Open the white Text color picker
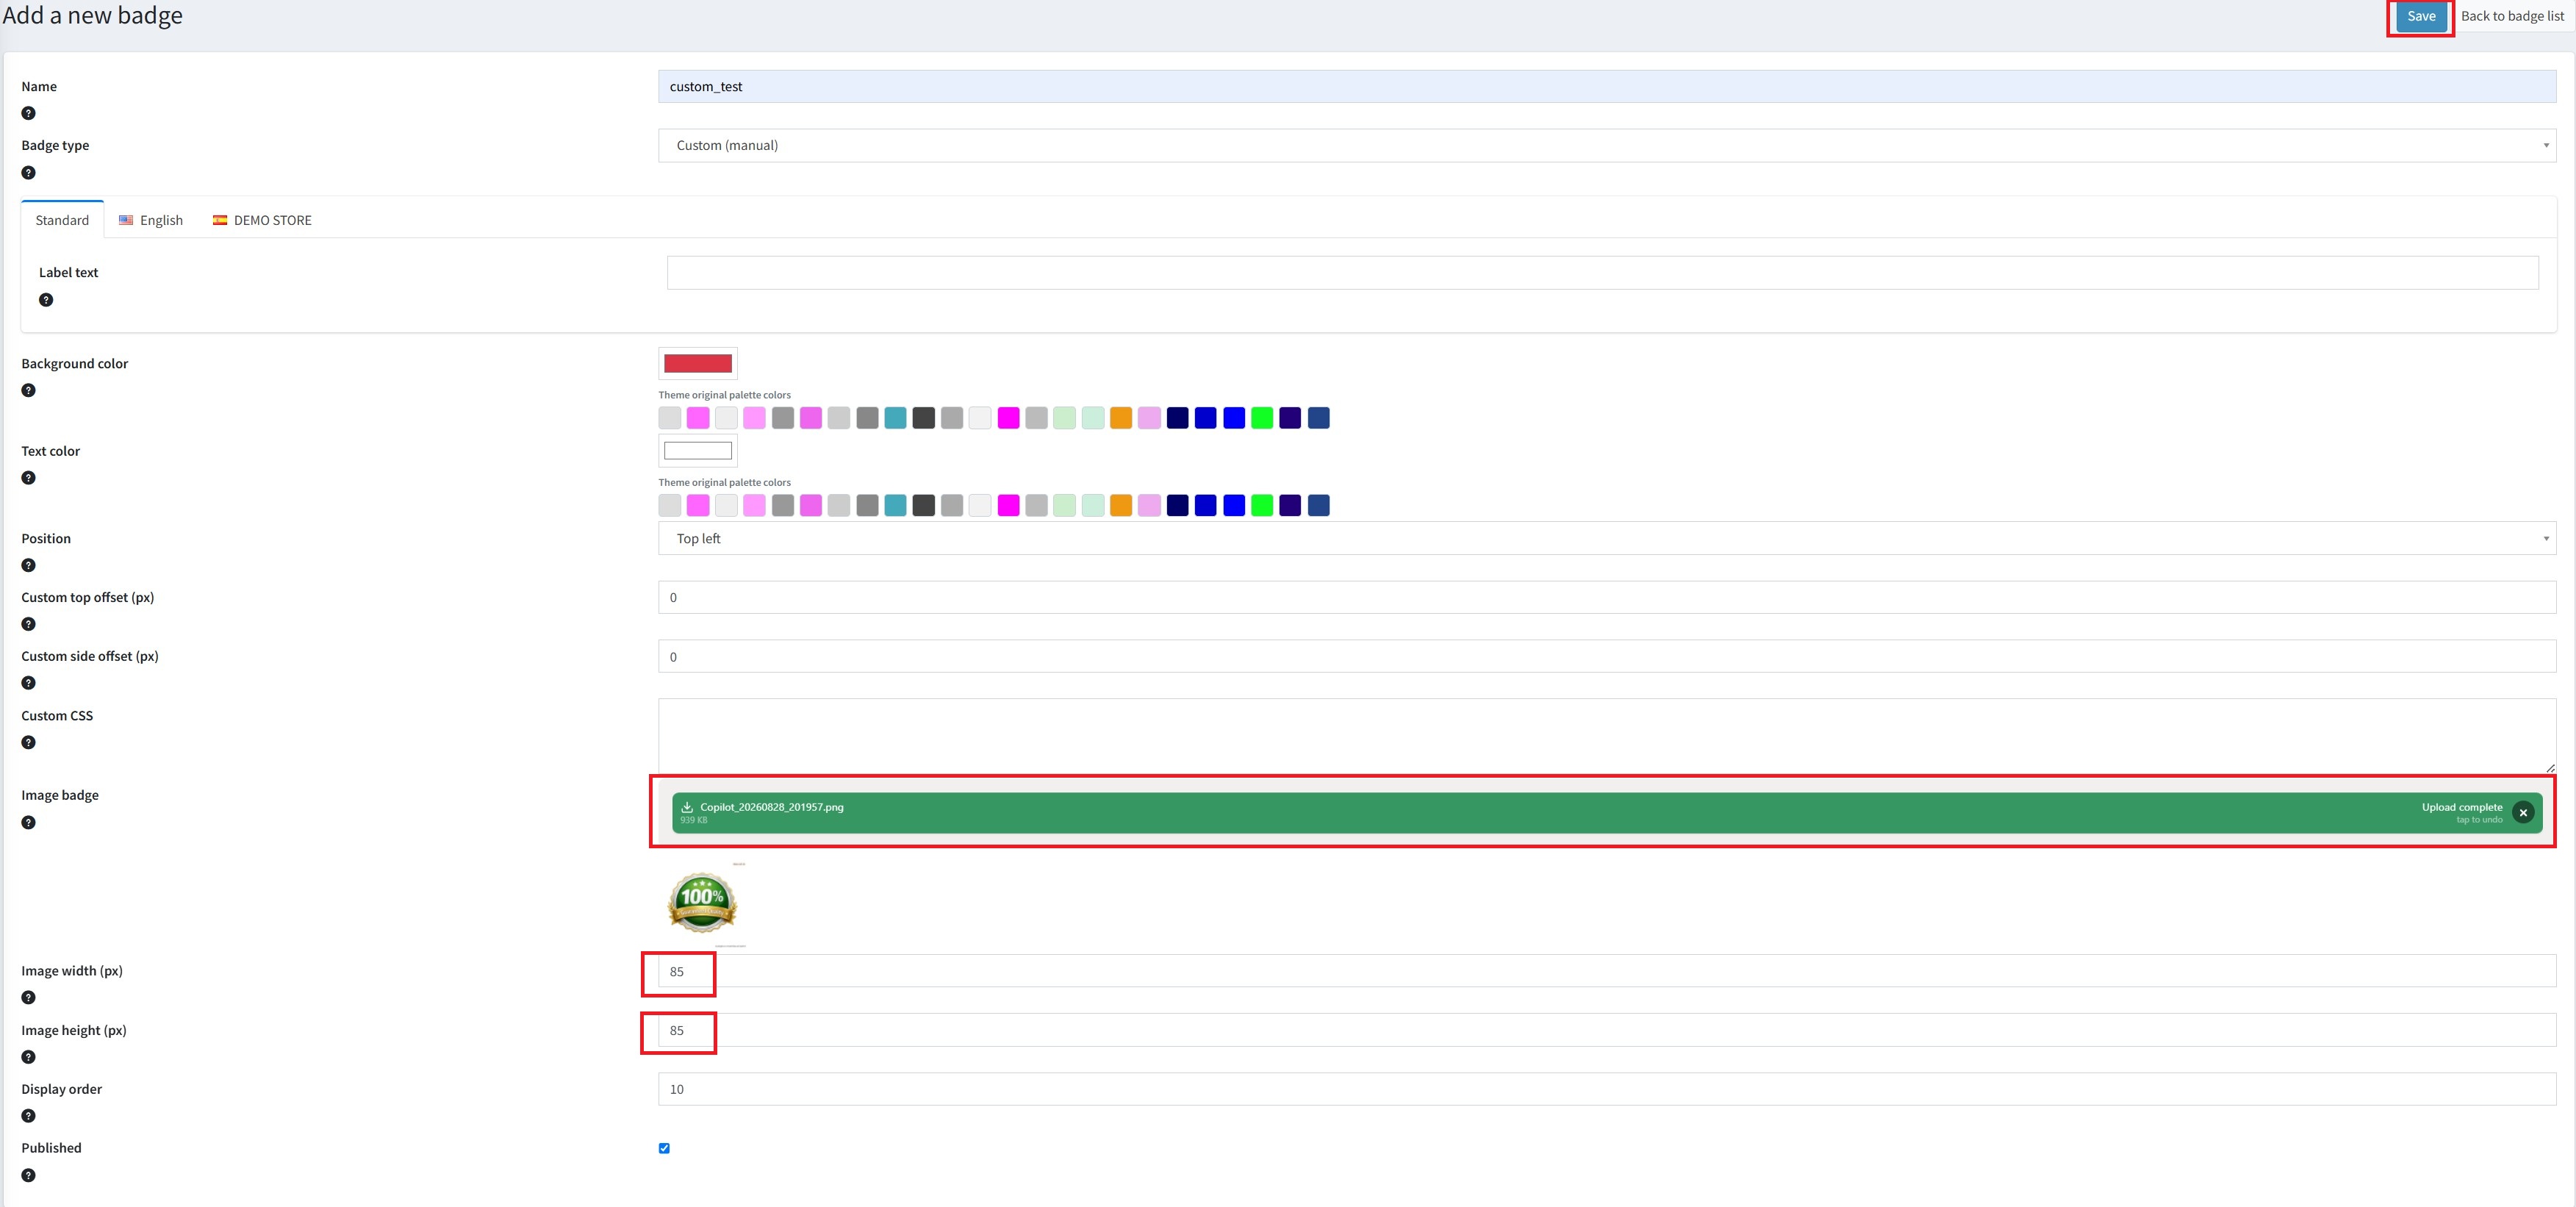Image resolution: width=2576 pixels, height=1207 pixels. coord(698,451)
